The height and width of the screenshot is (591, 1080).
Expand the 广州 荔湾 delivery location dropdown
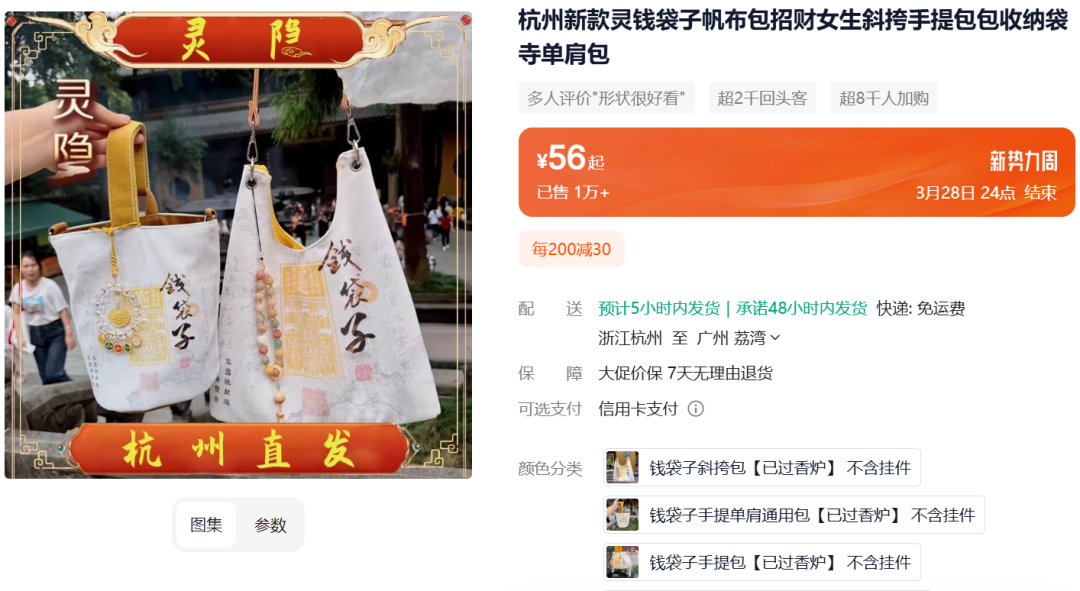click(739, 338)
